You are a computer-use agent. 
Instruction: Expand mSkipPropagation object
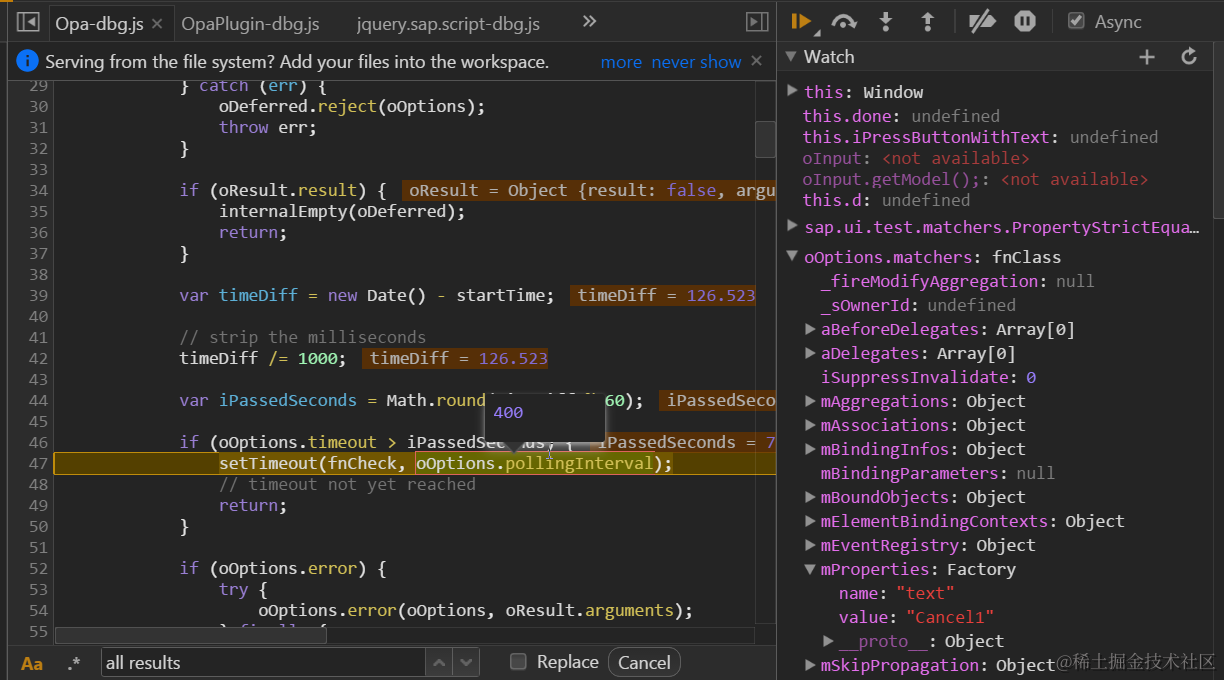coord(810,665)
